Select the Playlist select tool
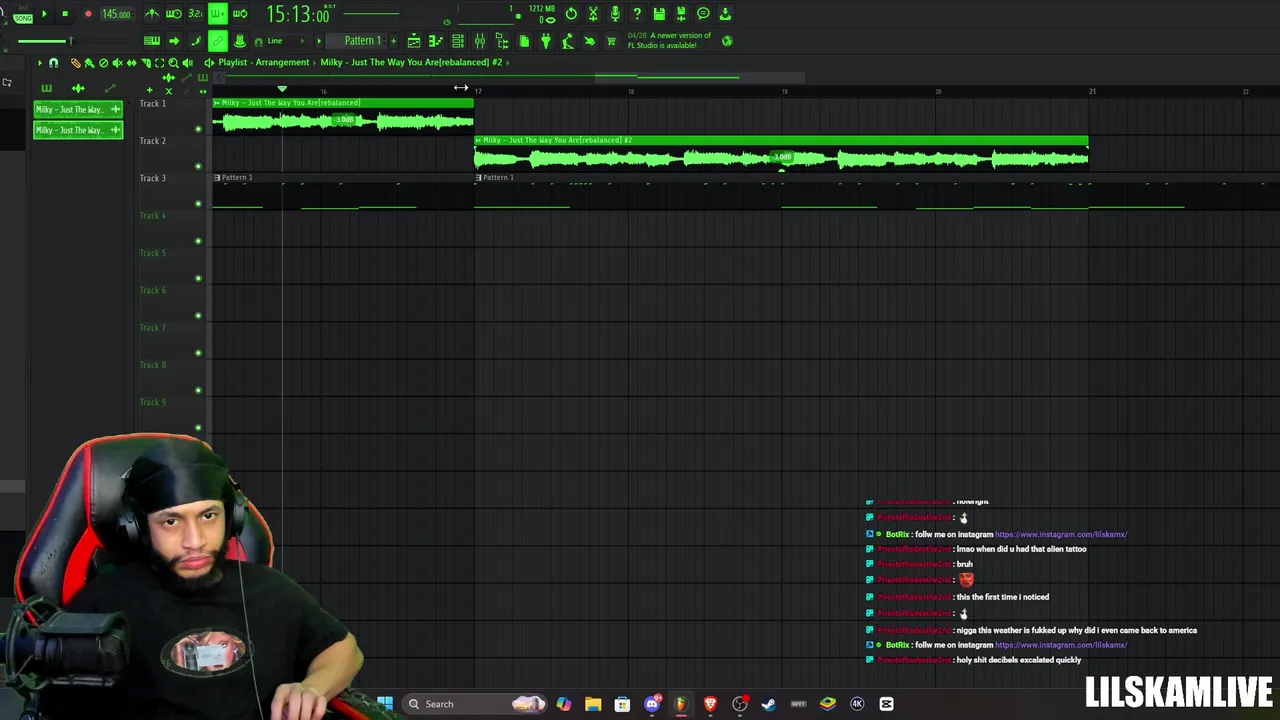The width and height of the screenshot is (1280, 720). pyautogui.click(x=159, y=62)
